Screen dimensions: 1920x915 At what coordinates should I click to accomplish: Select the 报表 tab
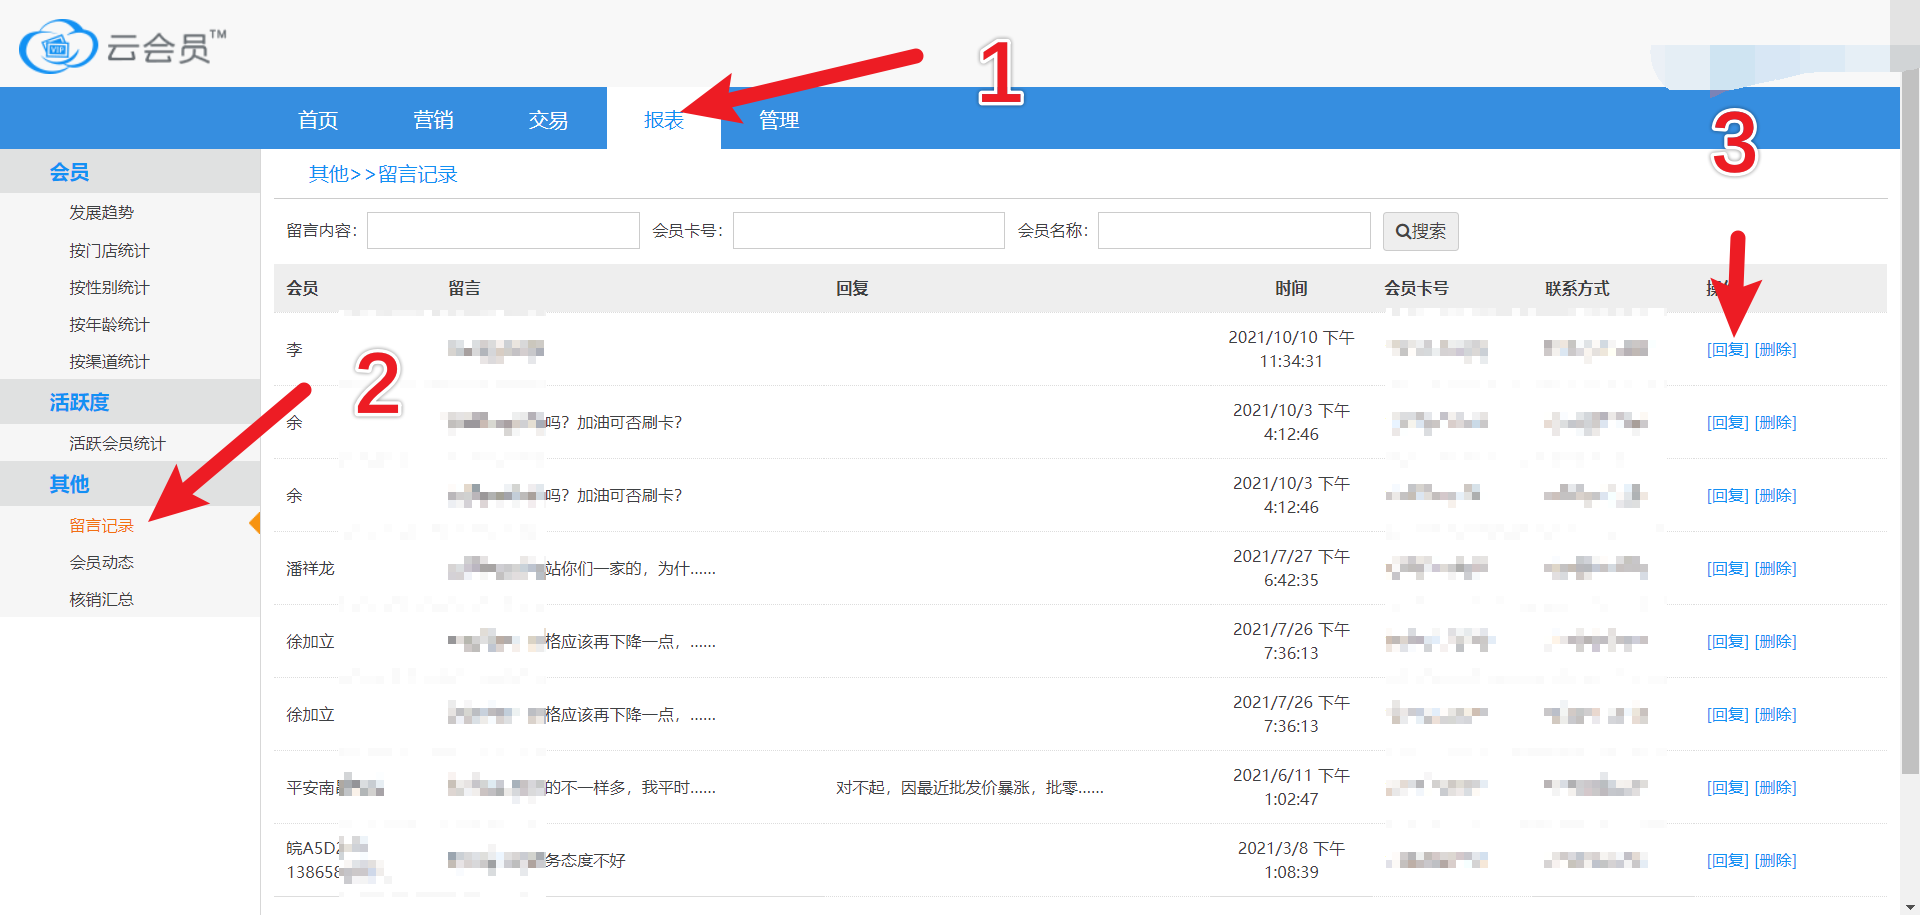tap(664, 120)
